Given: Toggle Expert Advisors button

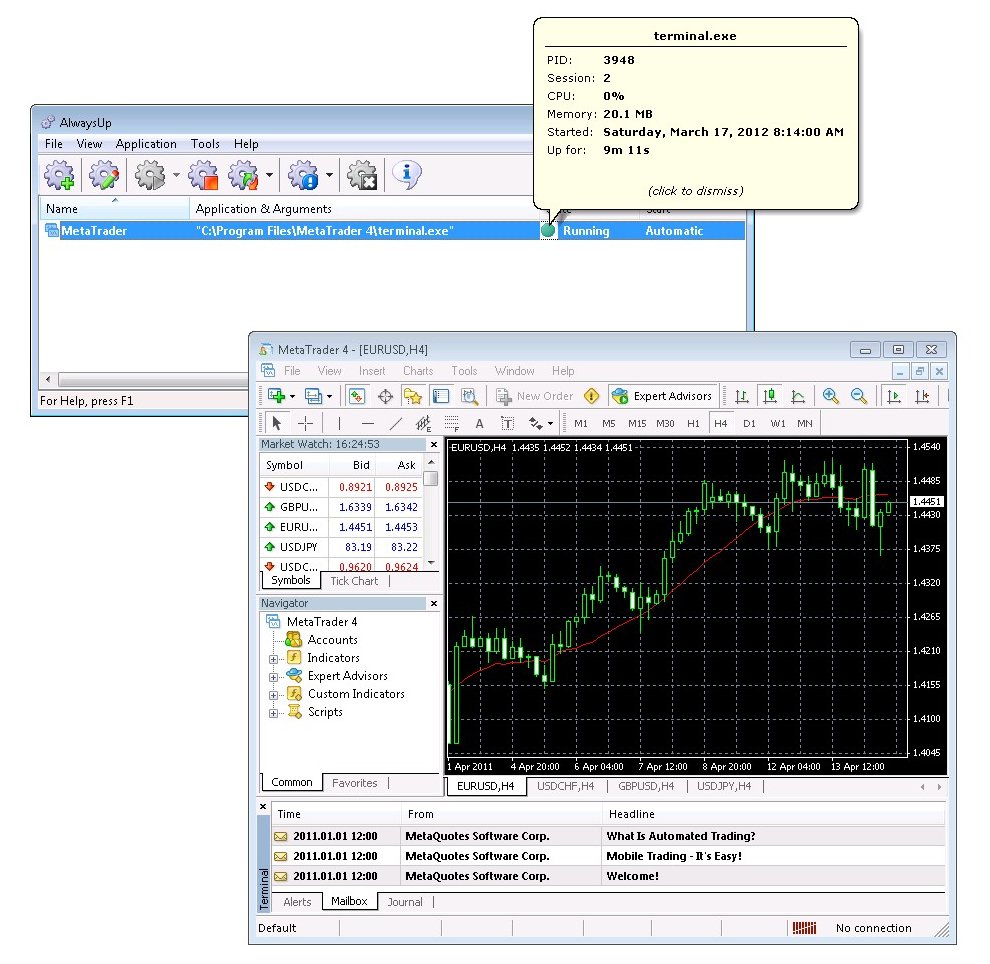Looking at the screenshot, I should (662, 396).
